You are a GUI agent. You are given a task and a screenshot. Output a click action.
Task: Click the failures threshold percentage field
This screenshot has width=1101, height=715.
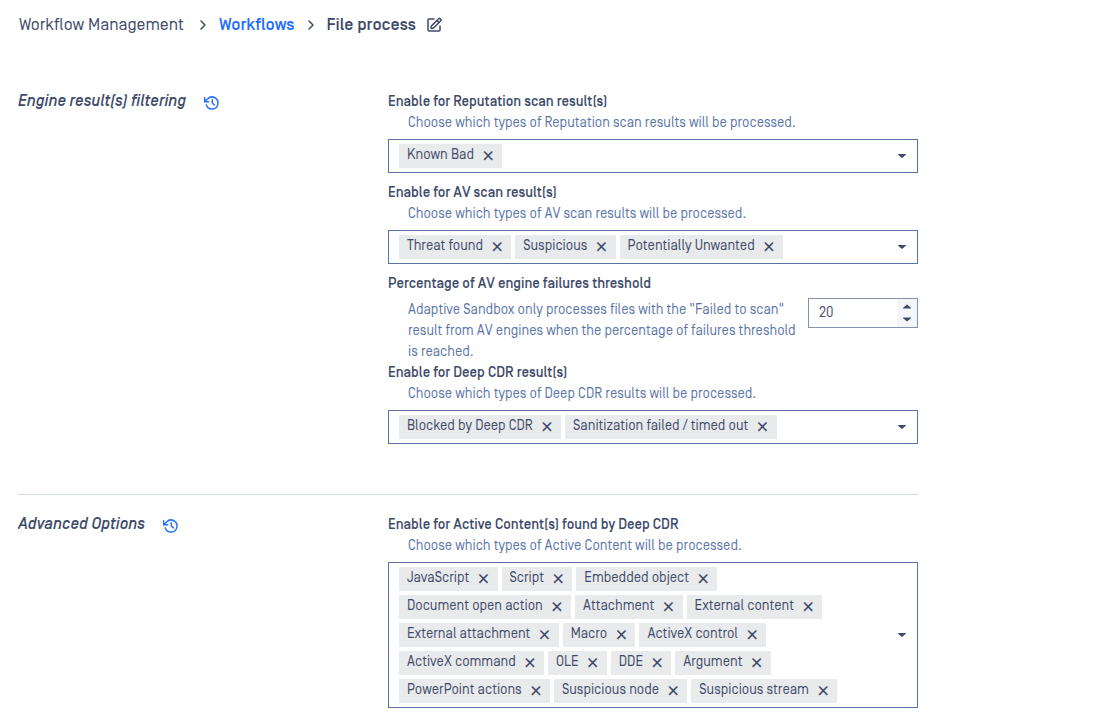coord(852,313)
